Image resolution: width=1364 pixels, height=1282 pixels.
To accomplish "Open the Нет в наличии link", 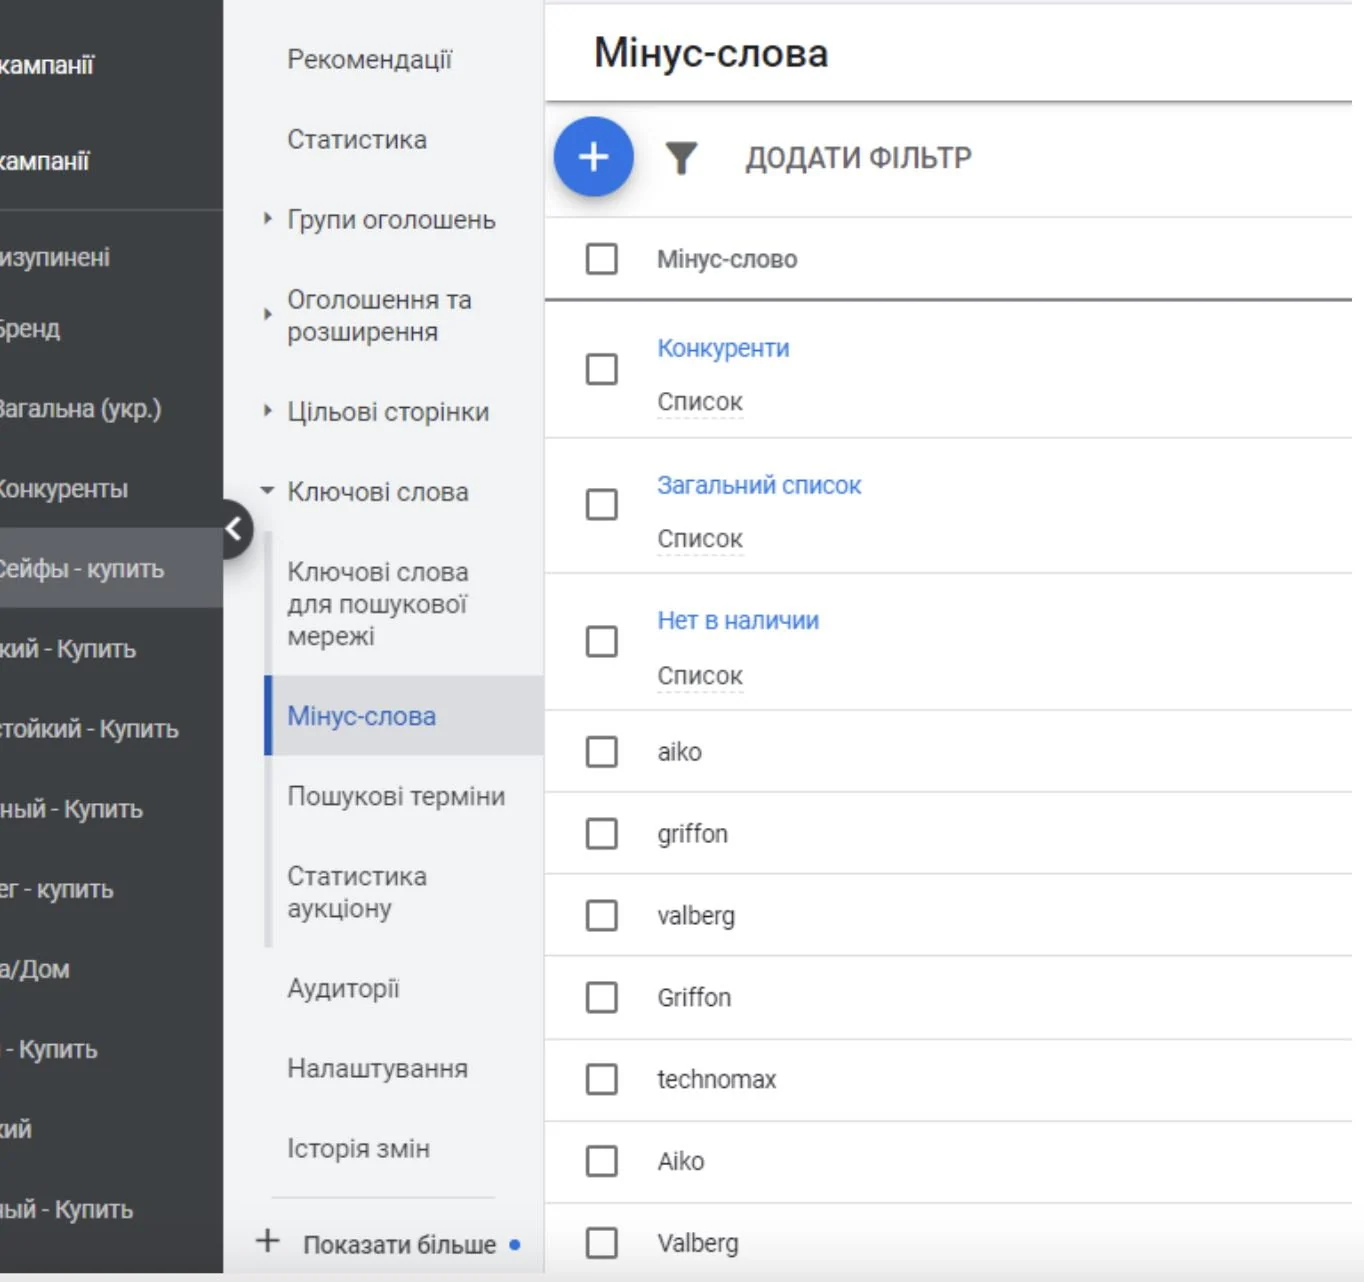I will coord(738,621).
